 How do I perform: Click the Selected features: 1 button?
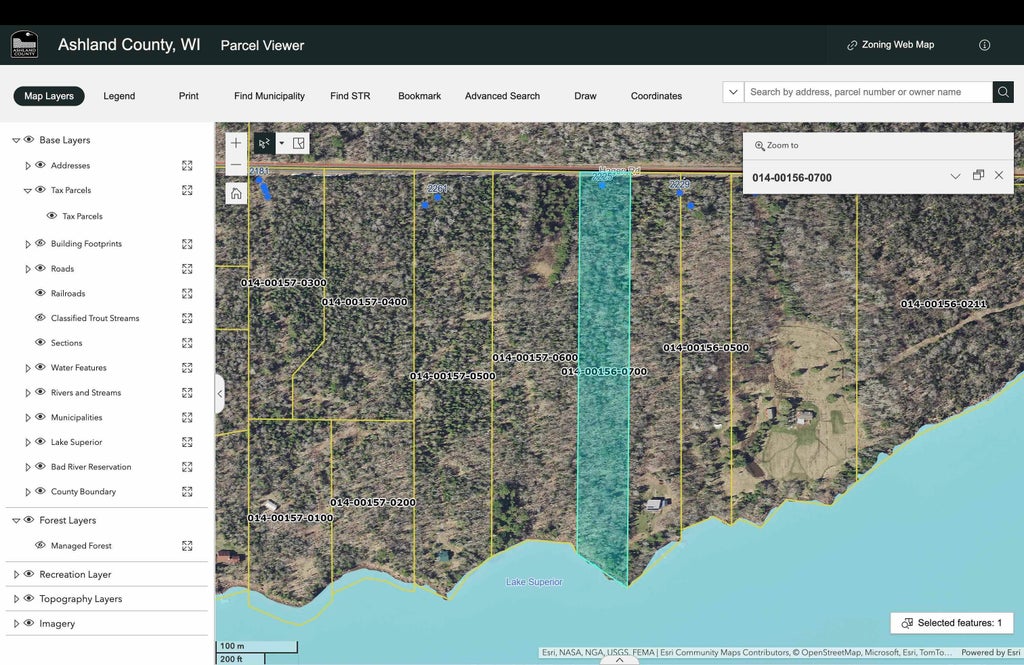point(951,623)
